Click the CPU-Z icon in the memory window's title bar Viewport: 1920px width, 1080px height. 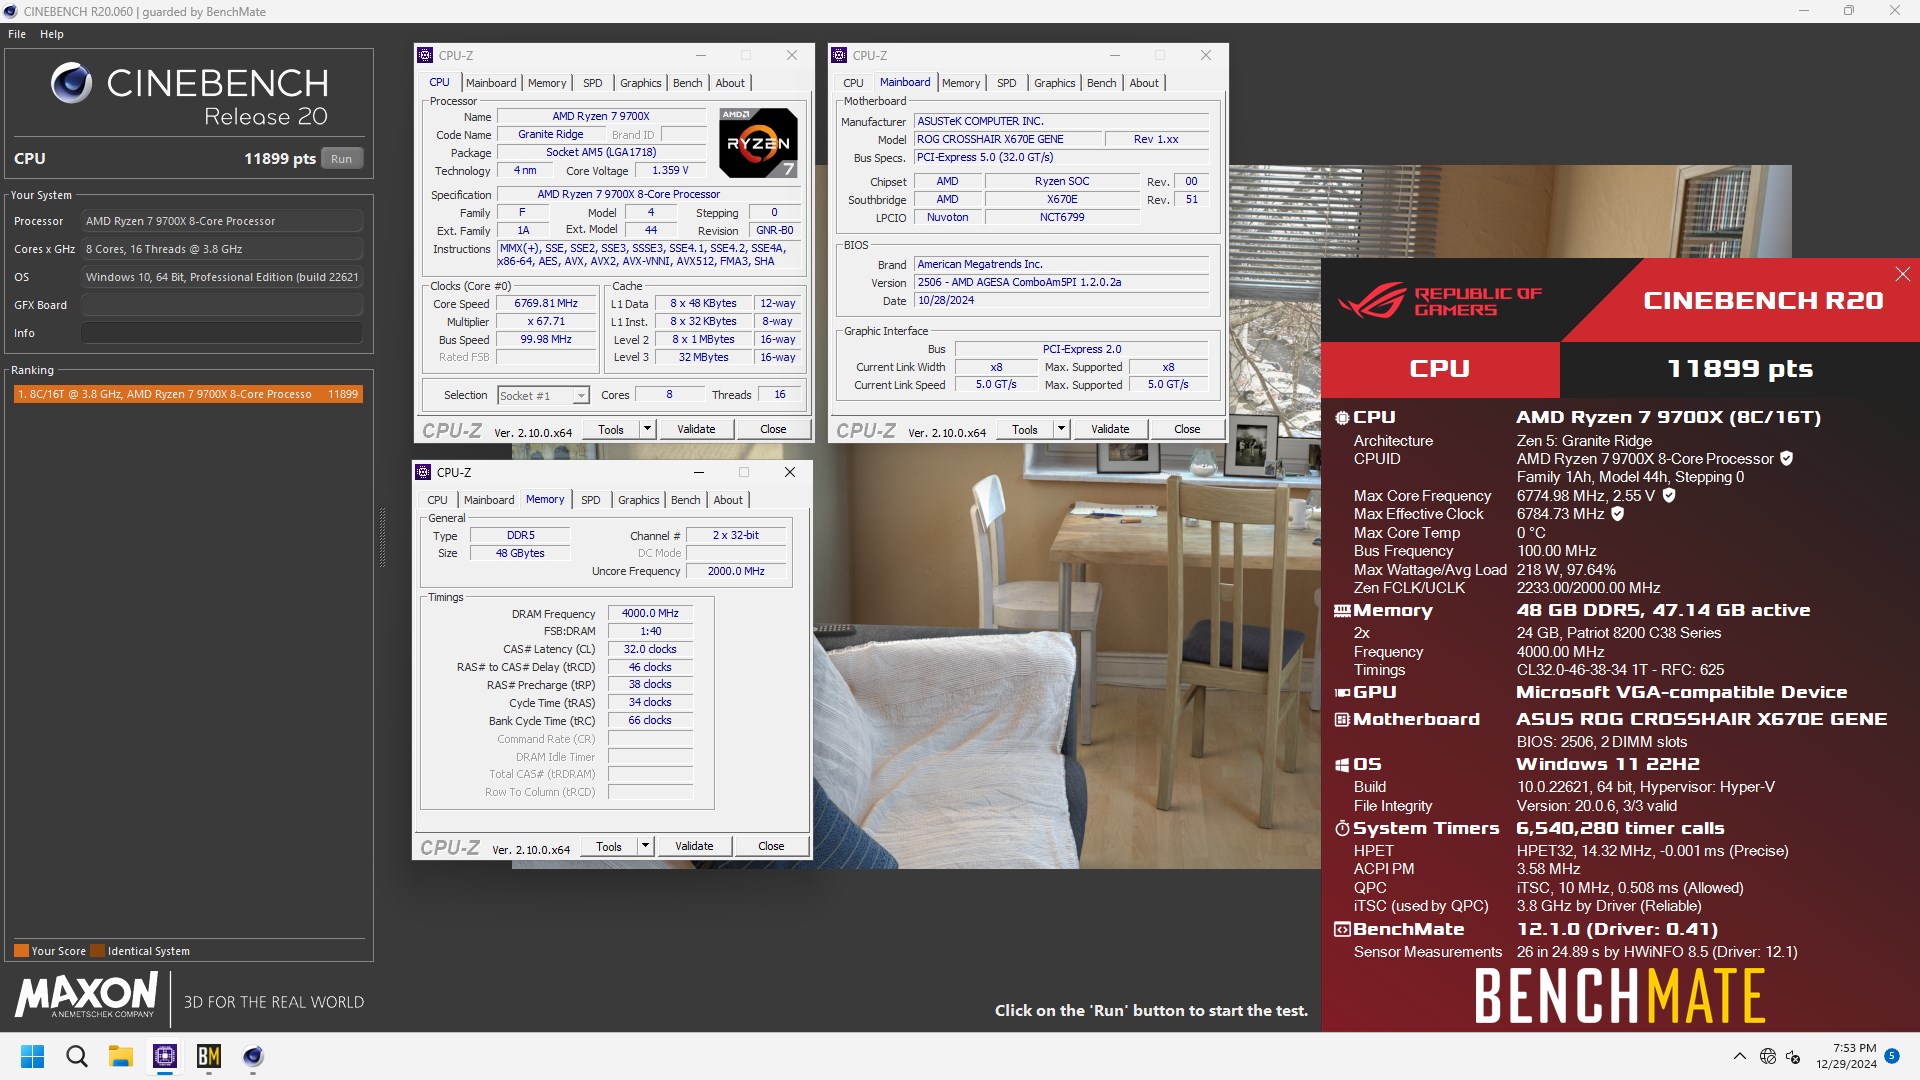point(424,472)
